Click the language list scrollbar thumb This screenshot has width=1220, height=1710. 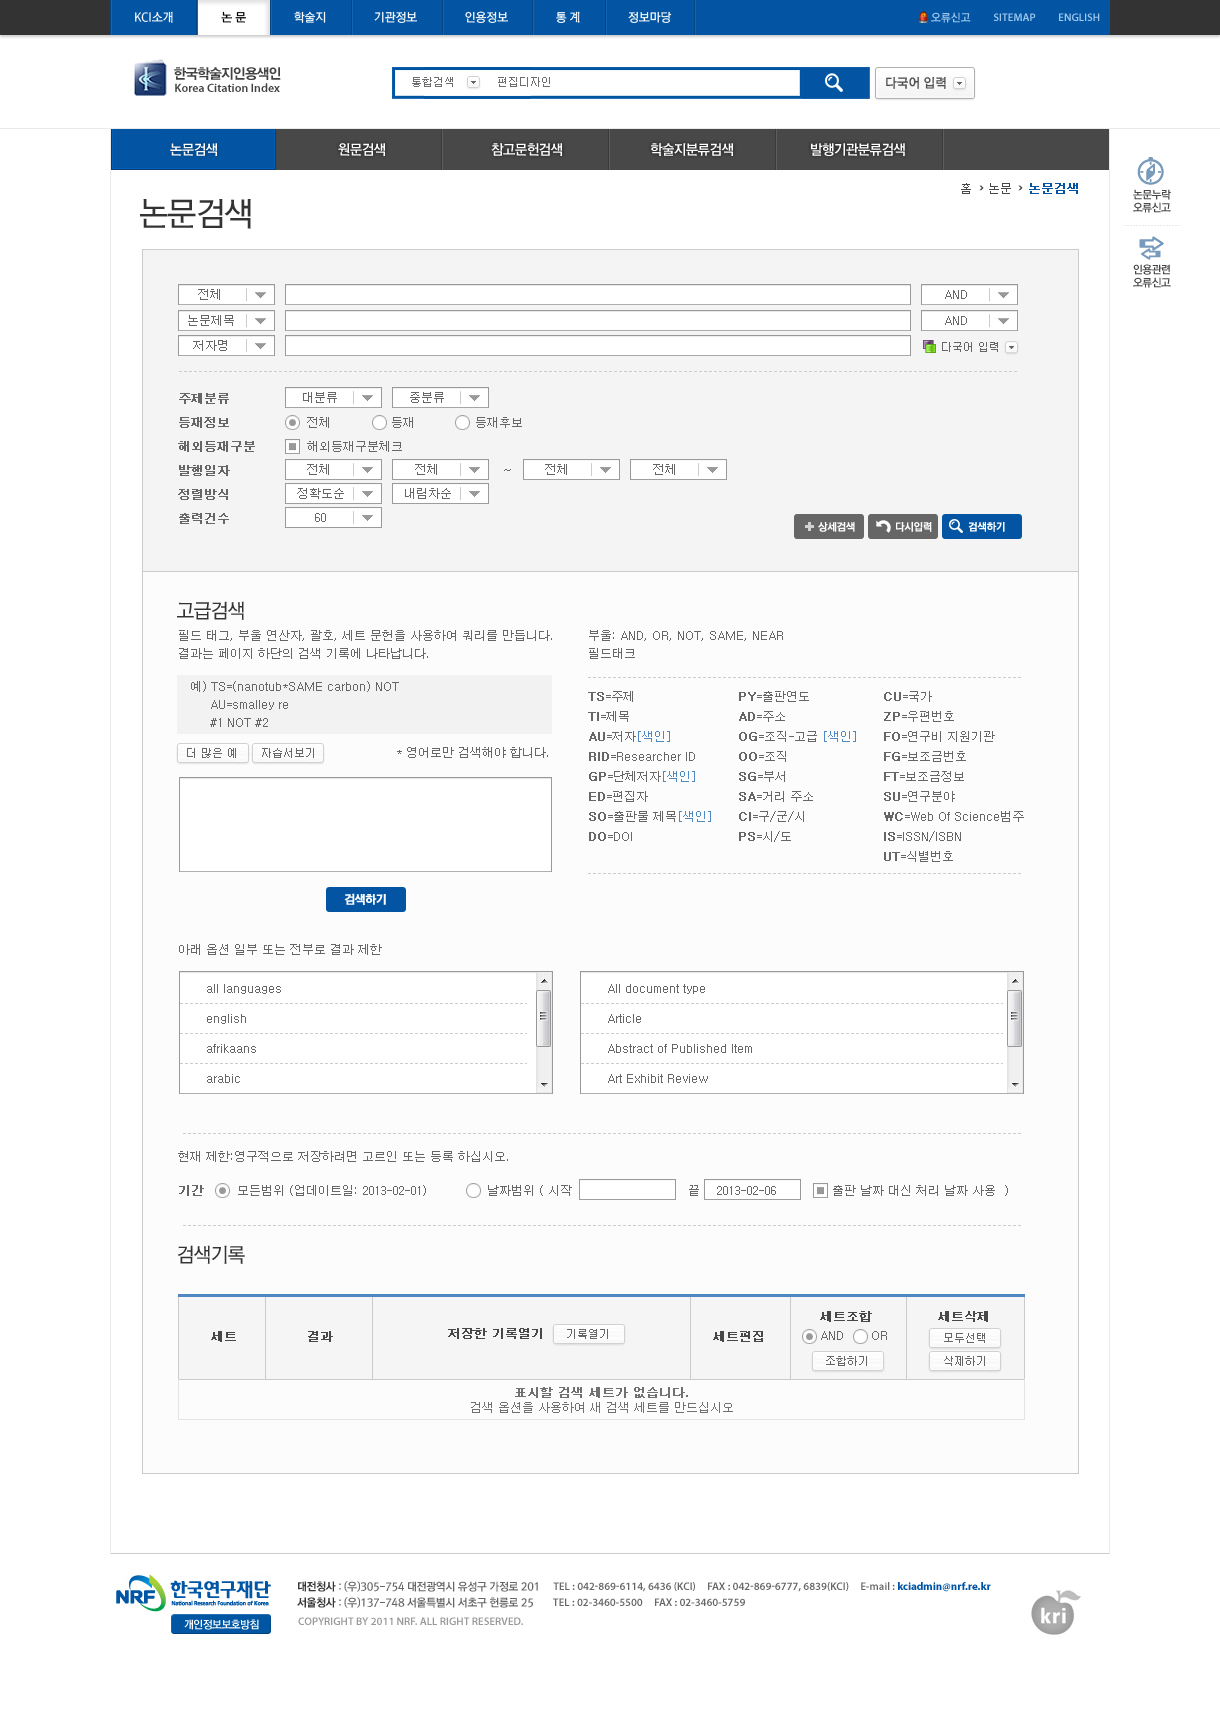(x=544, y=1018)
